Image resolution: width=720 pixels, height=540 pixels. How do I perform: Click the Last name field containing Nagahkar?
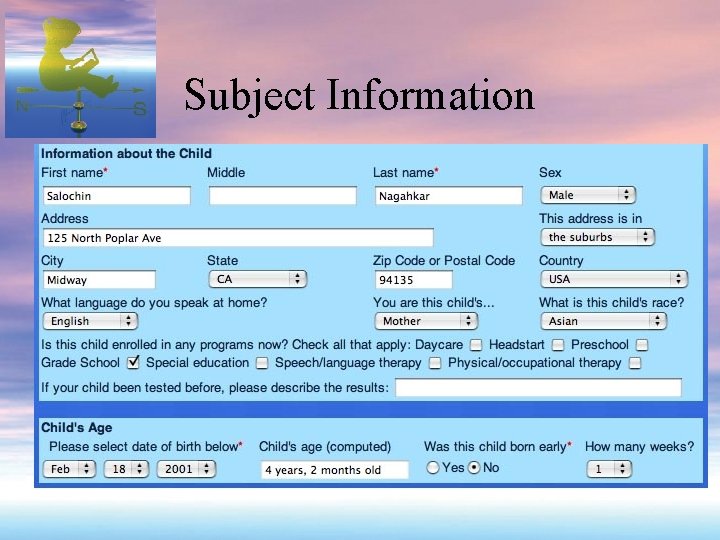coord(449,196)
